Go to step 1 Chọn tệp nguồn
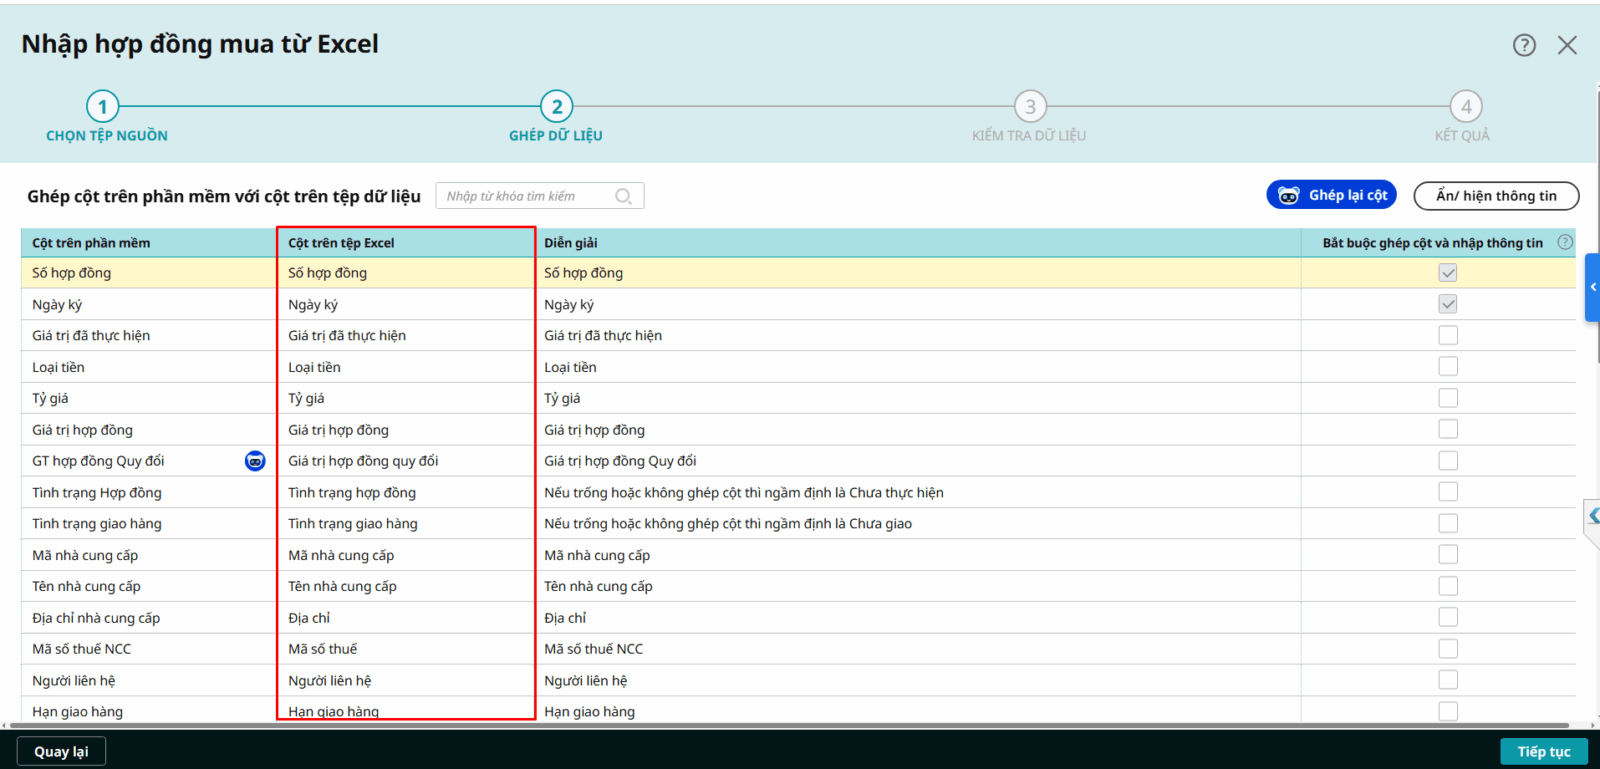1600x769 pixels. [x=103, y=107]
